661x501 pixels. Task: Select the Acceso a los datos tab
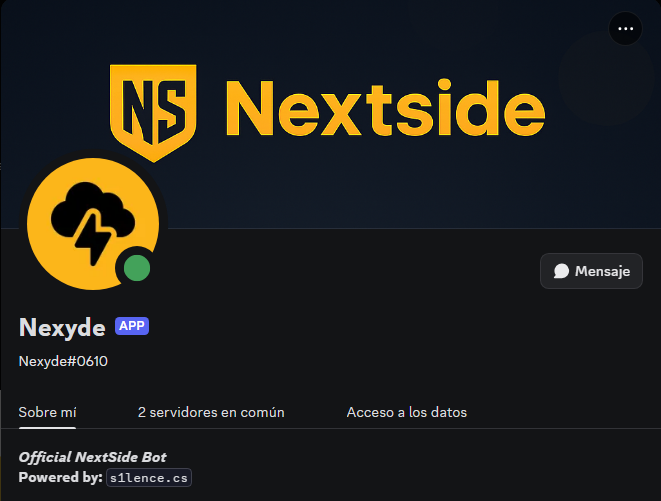pos(407,412)
